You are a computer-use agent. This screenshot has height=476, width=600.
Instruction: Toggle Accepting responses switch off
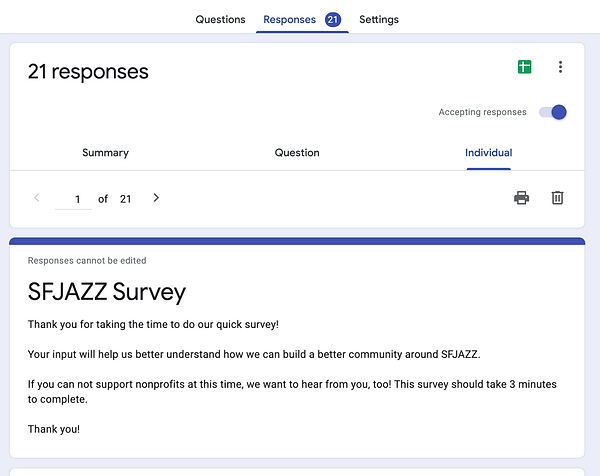pyautogui.click(x=553, y=112)
